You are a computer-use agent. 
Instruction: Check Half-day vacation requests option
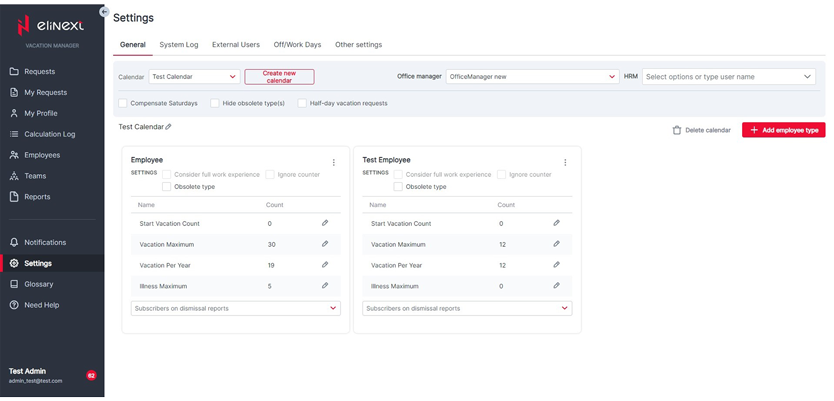[302, 103]
